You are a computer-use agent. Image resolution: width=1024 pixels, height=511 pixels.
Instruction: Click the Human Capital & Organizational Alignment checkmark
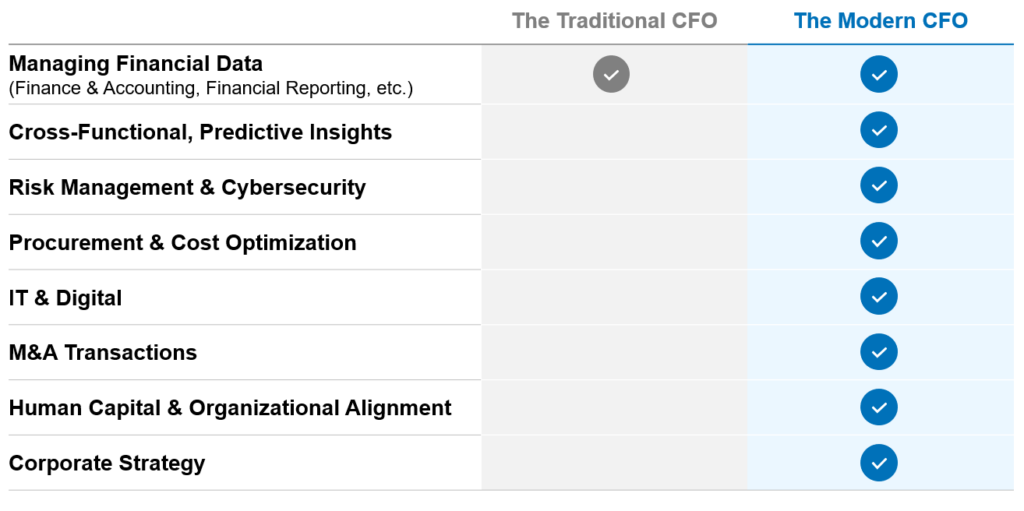click(x=878, y=407)
